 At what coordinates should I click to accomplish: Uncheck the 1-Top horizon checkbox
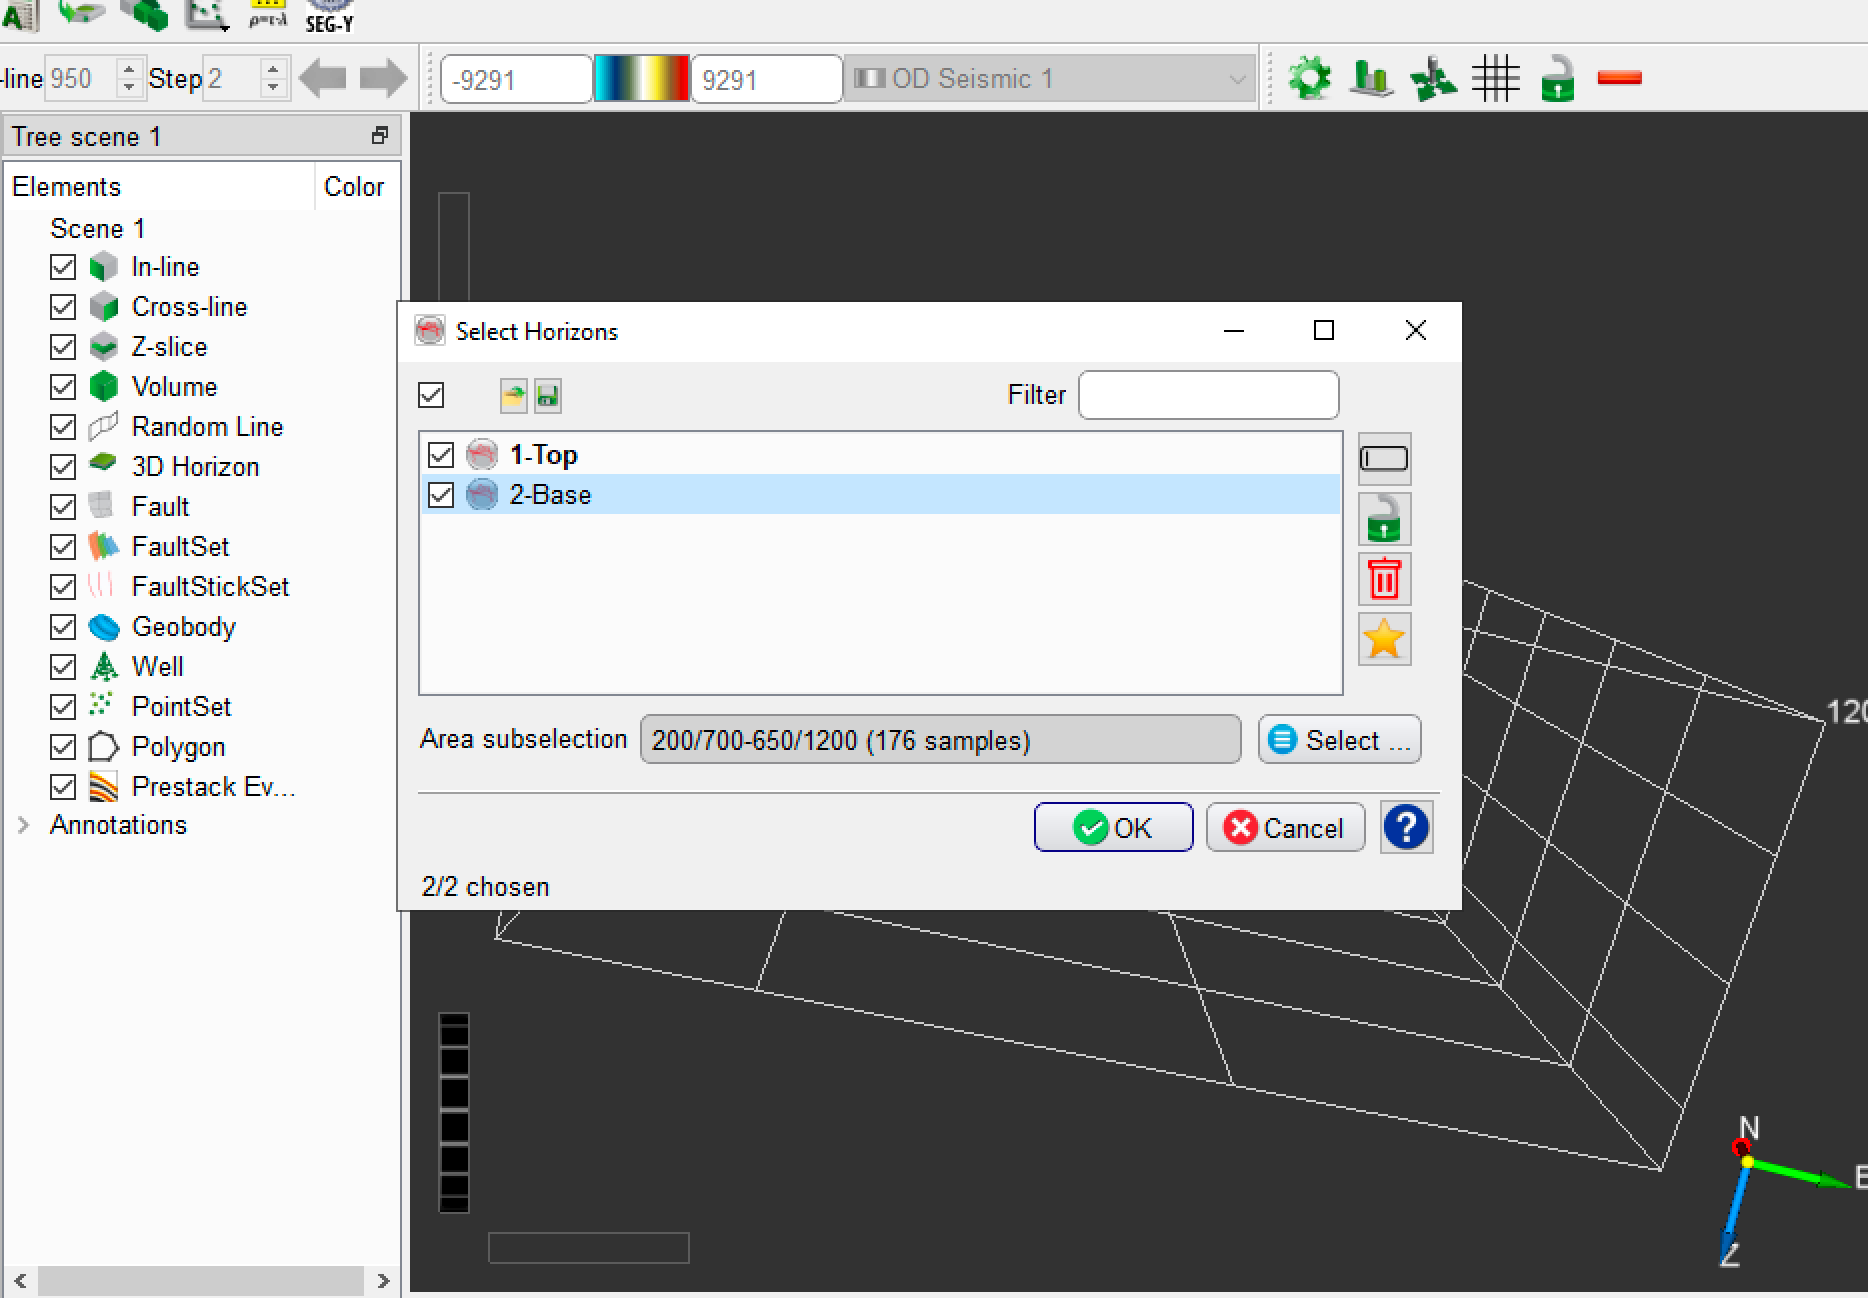point(441,455)
